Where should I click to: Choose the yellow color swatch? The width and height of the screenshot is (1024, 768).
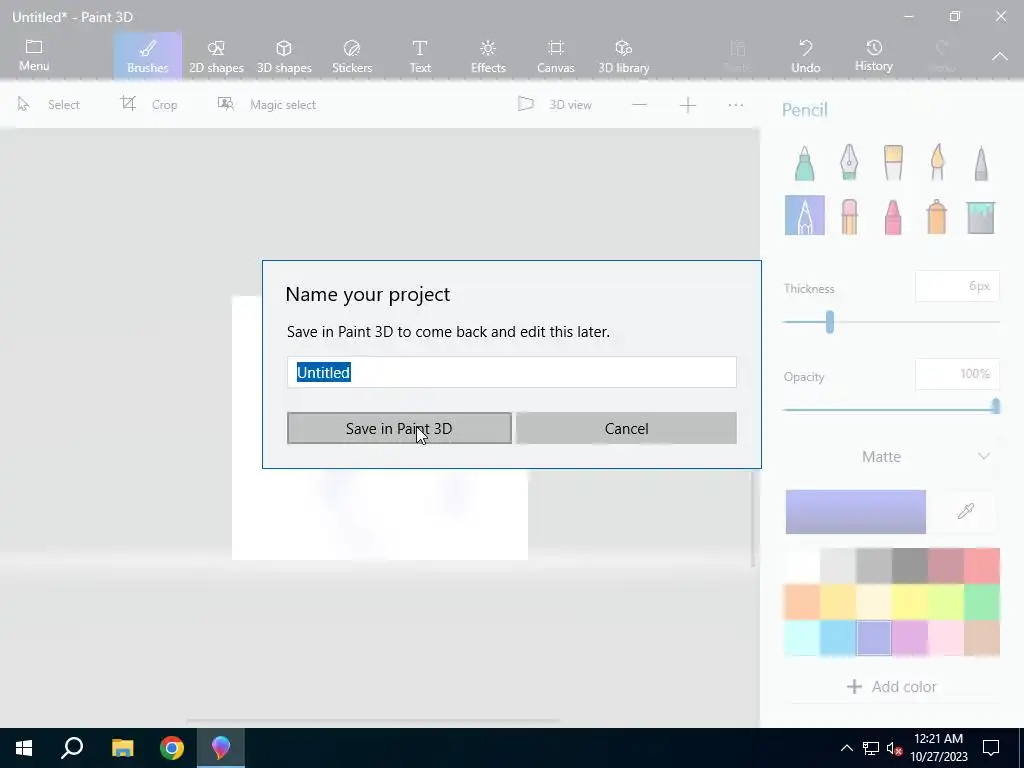click(x=910, y=601)
